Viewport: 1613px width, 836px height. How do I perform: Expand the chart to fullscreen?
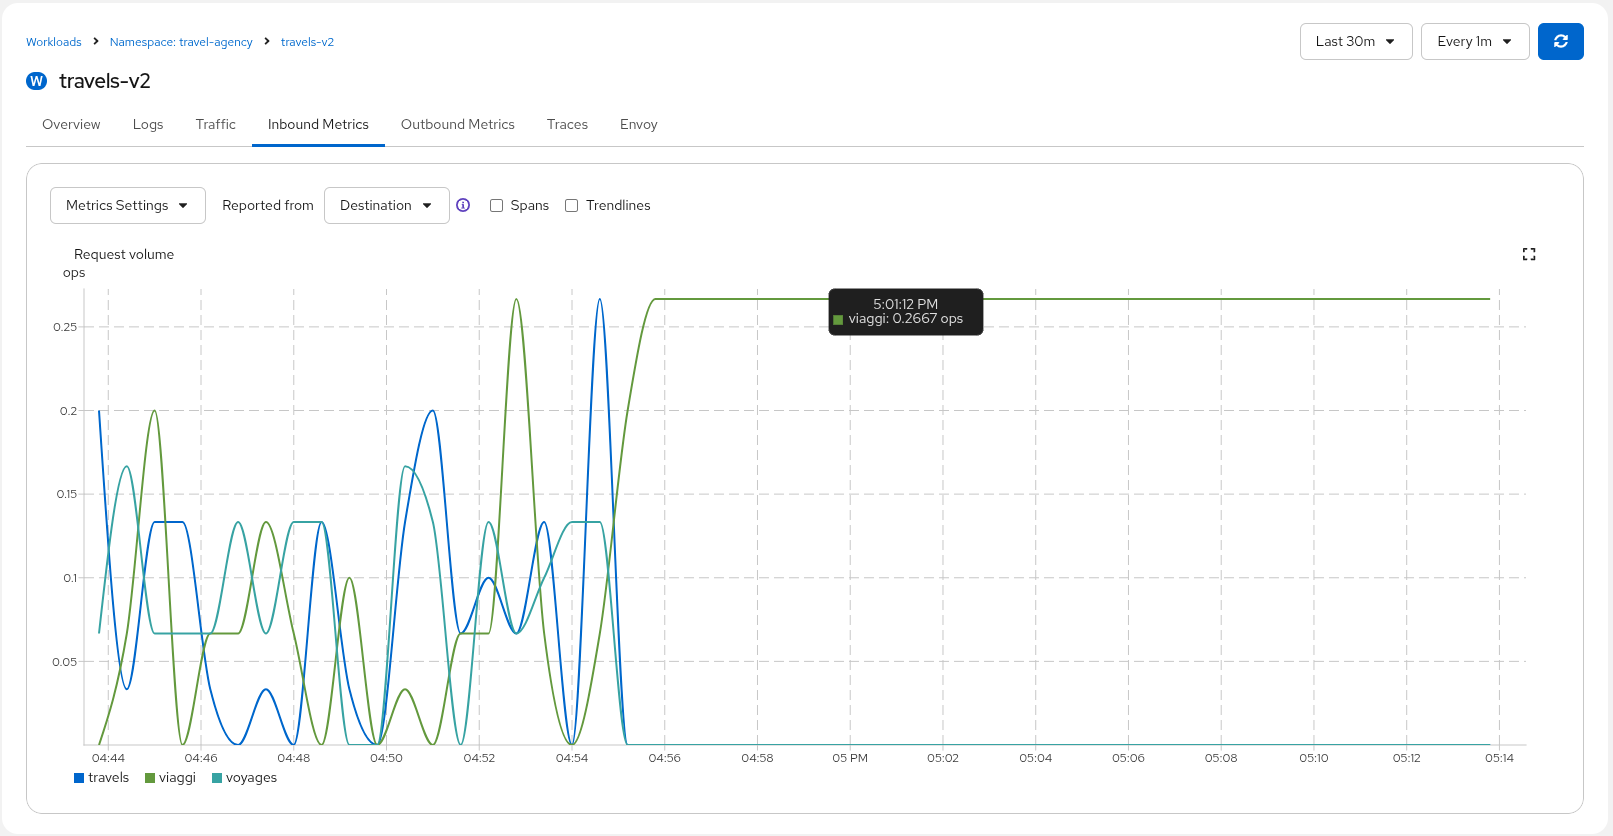(1529, 254)
